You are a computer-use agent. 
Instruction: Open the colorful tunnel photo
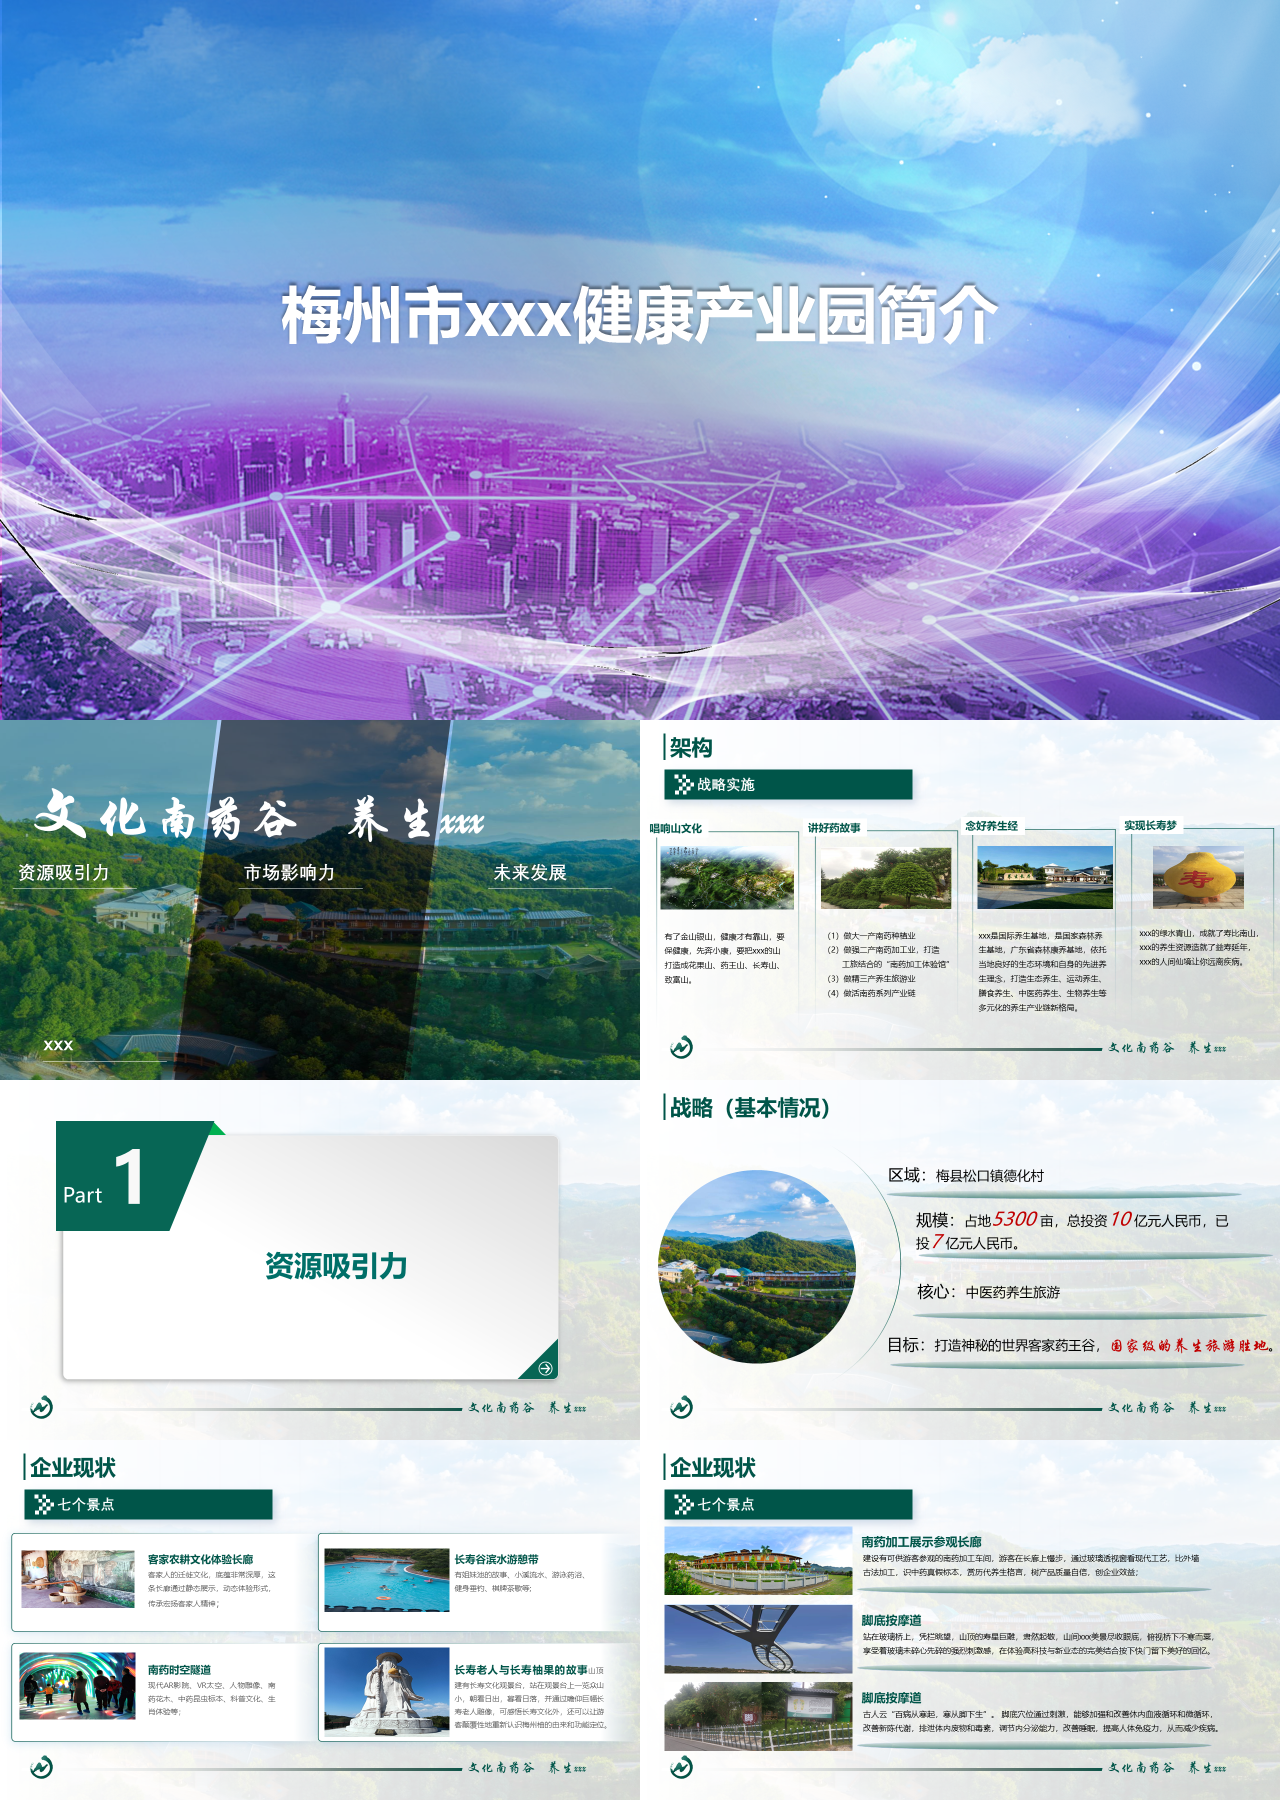pyautogui.click(x=78, y=1686)
